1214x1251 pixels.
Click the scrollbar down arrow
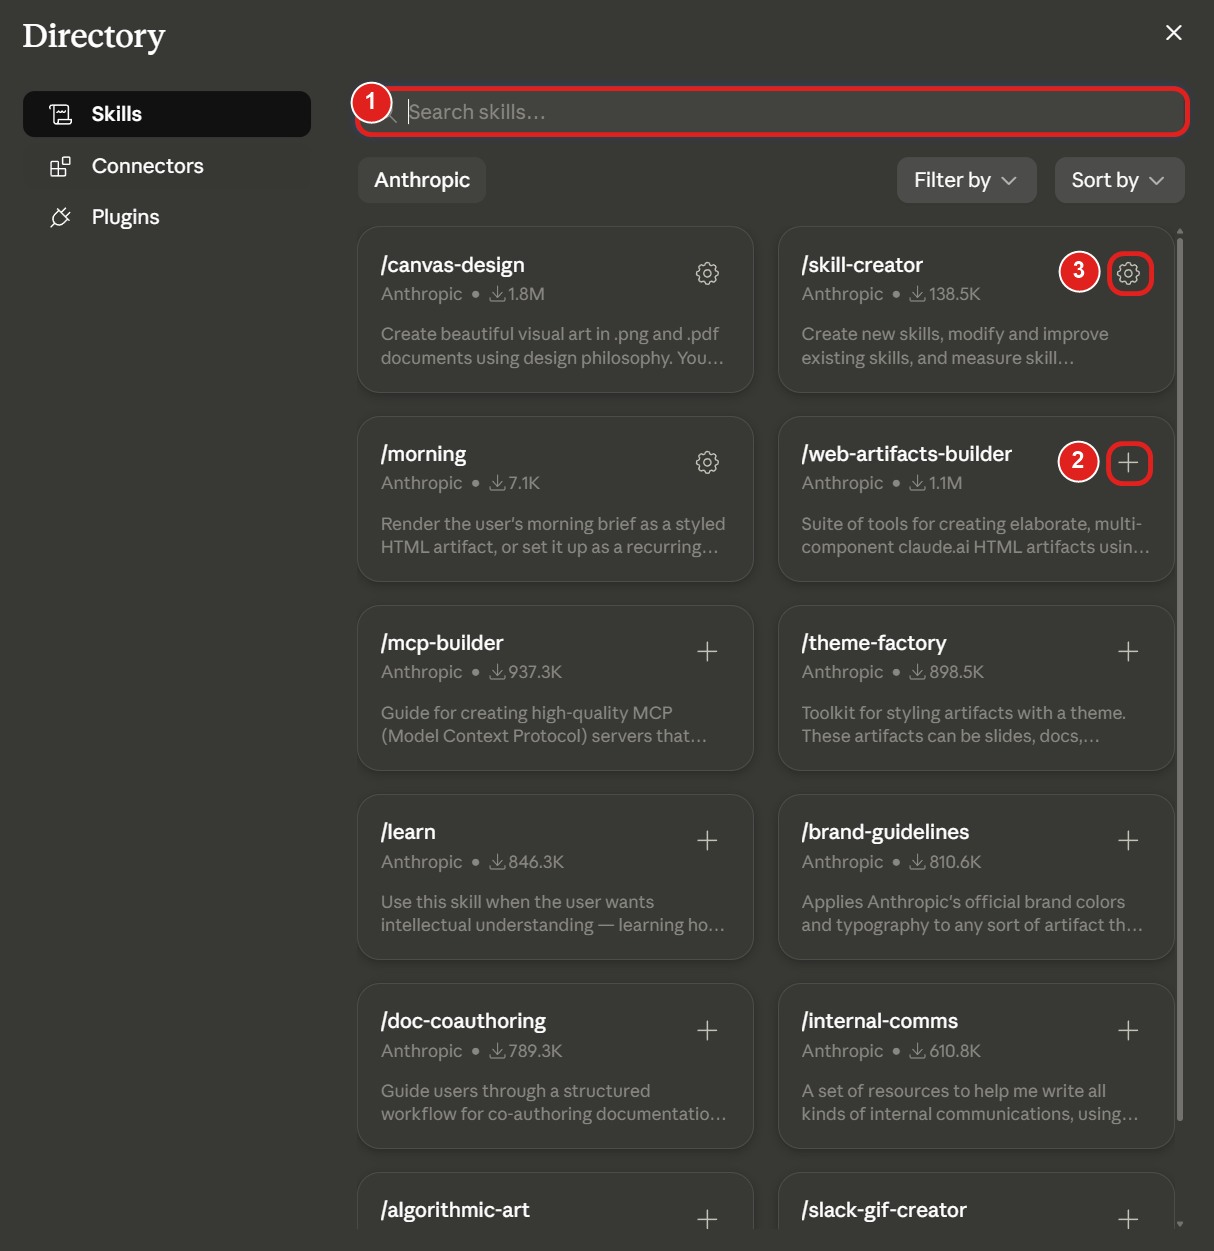click(1180, 1223)
